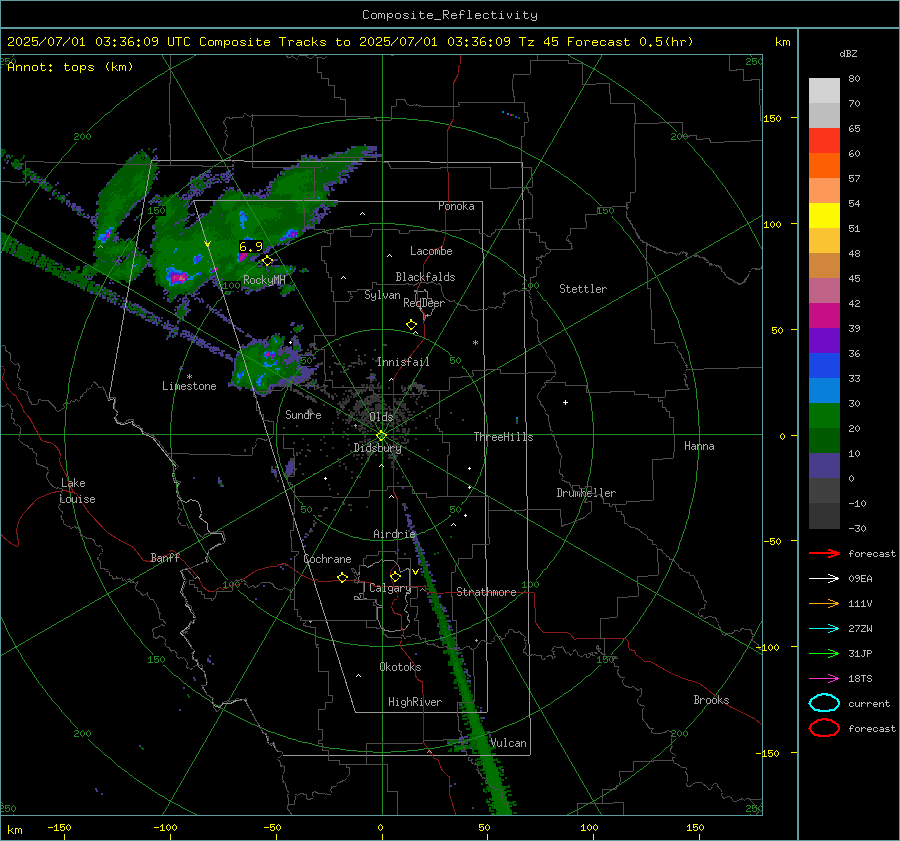The image size is (900, 841).
Task: Click the Stettler label
Action: point(583,289)
